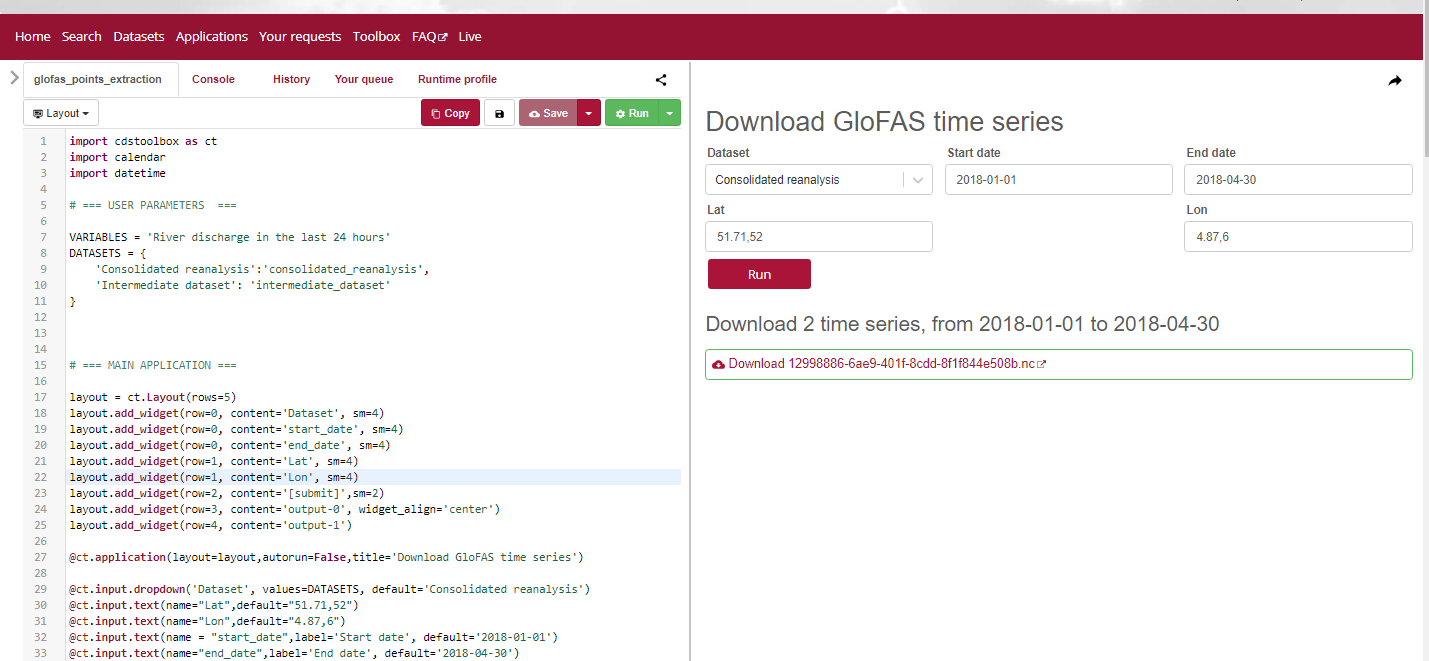Image resolution: width=1429 pixels, height=661 pixels.
Task: Click the 'DATASETS = {' line
Action: 107,253
